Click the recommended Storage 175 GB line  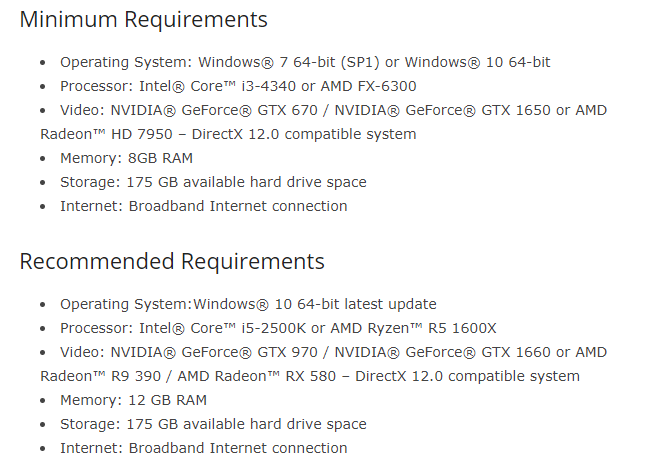click(213, 425)
